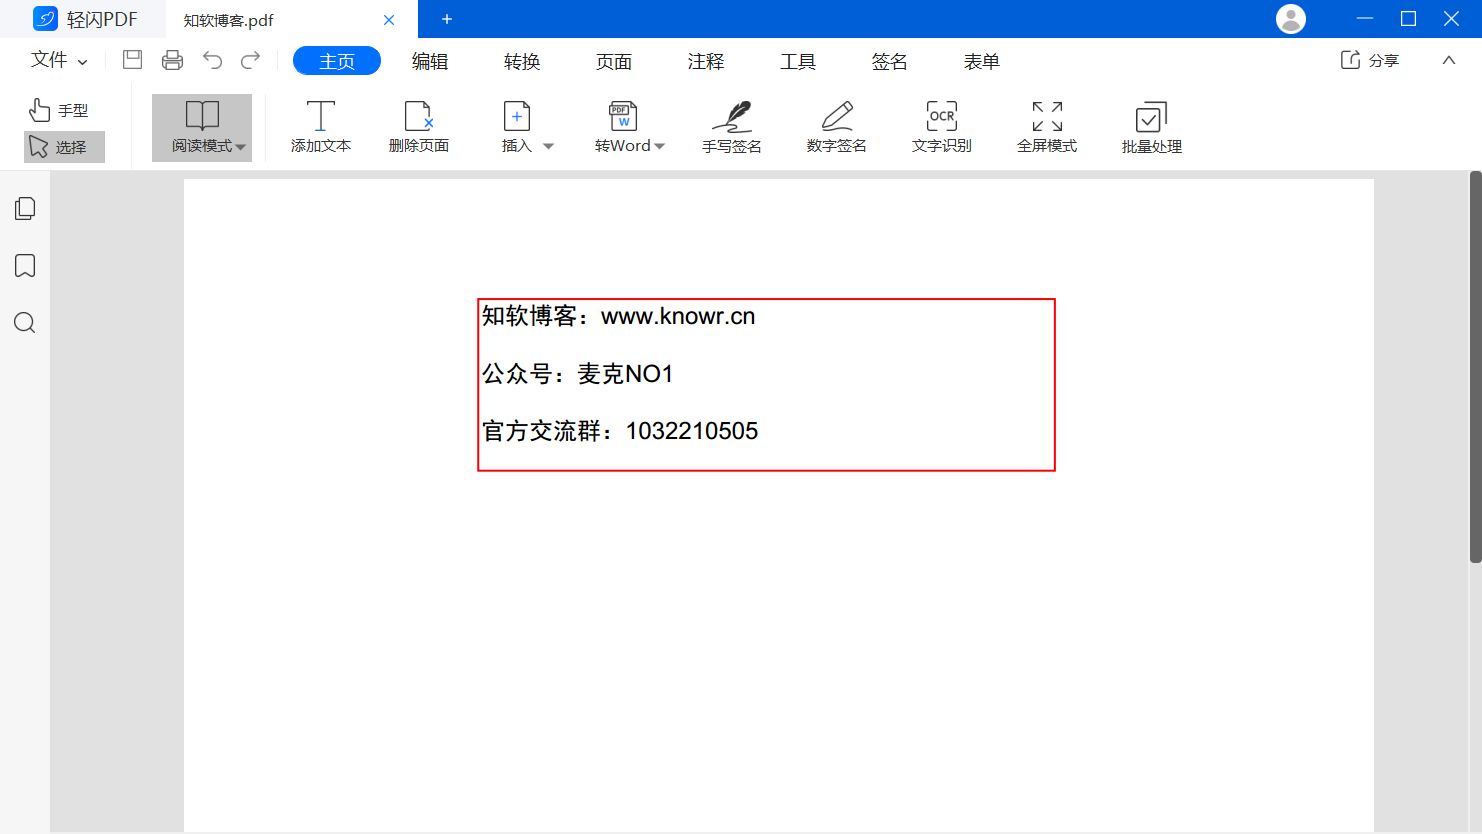Open the bookmarks sidebar panel
1482x834 pixels.
[x=25, y=265]
